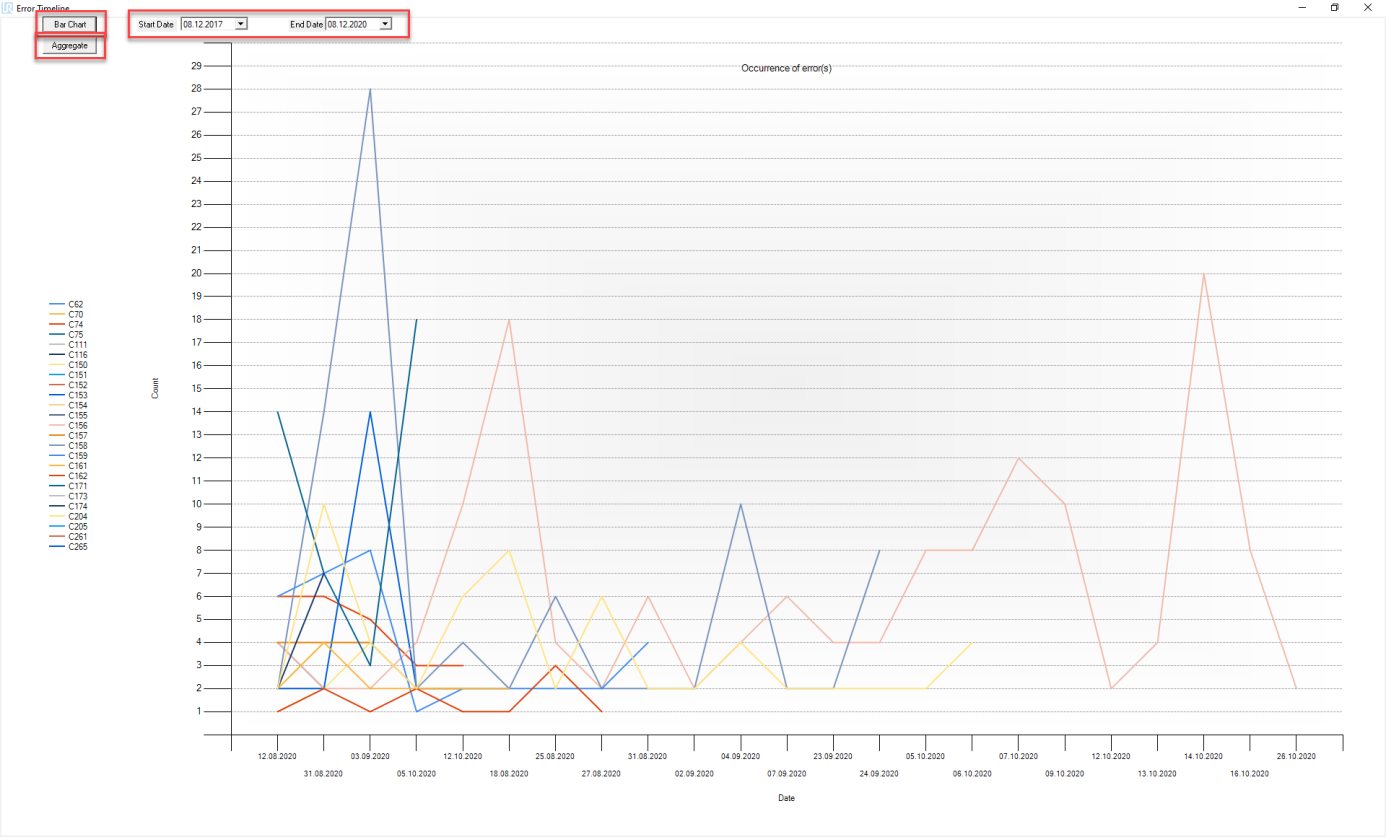Expand the End Date calendar dropdown
1386x837 pixels.
[385, 24]
